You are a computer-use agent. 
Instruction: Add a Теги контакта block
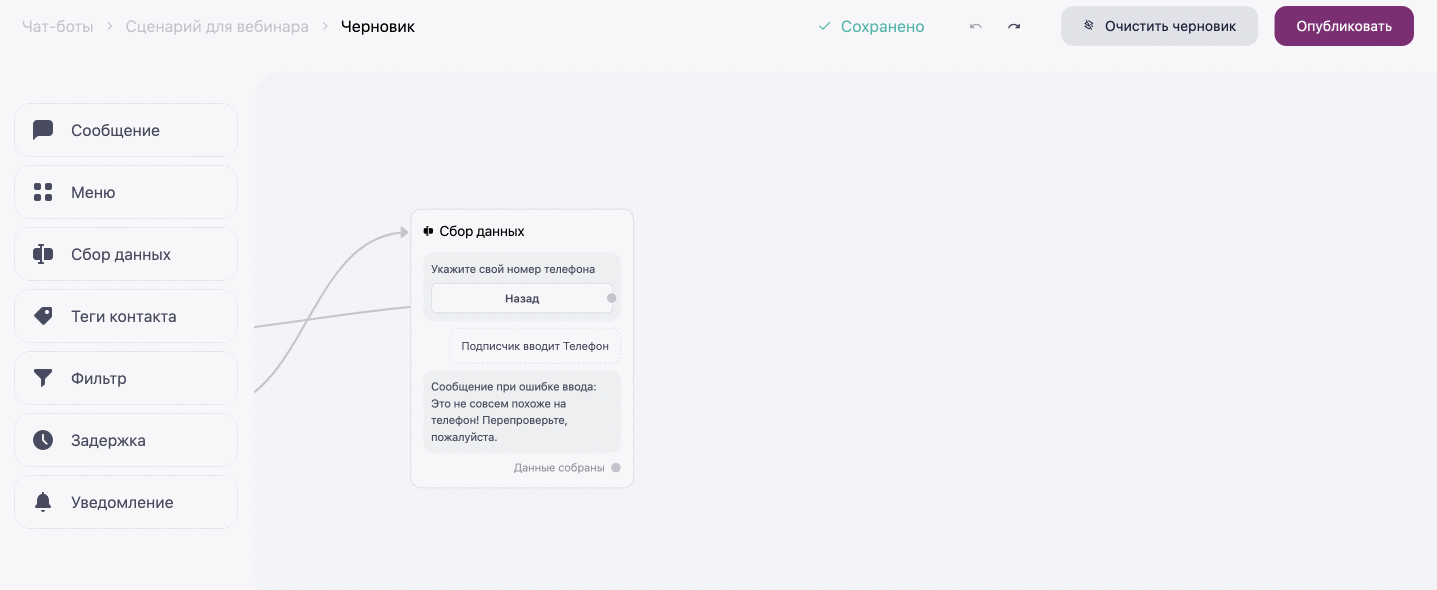coord(126,316)
